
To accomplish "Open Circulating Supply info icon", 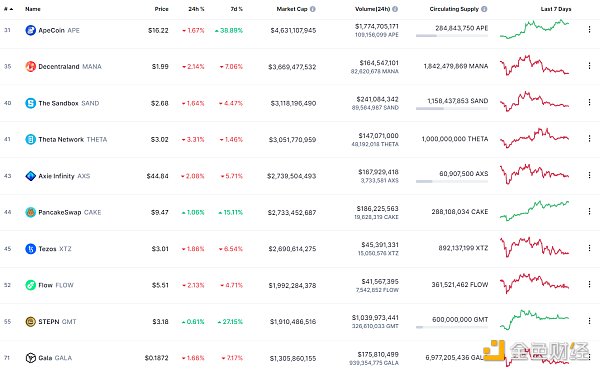I will tap(484, 9).
